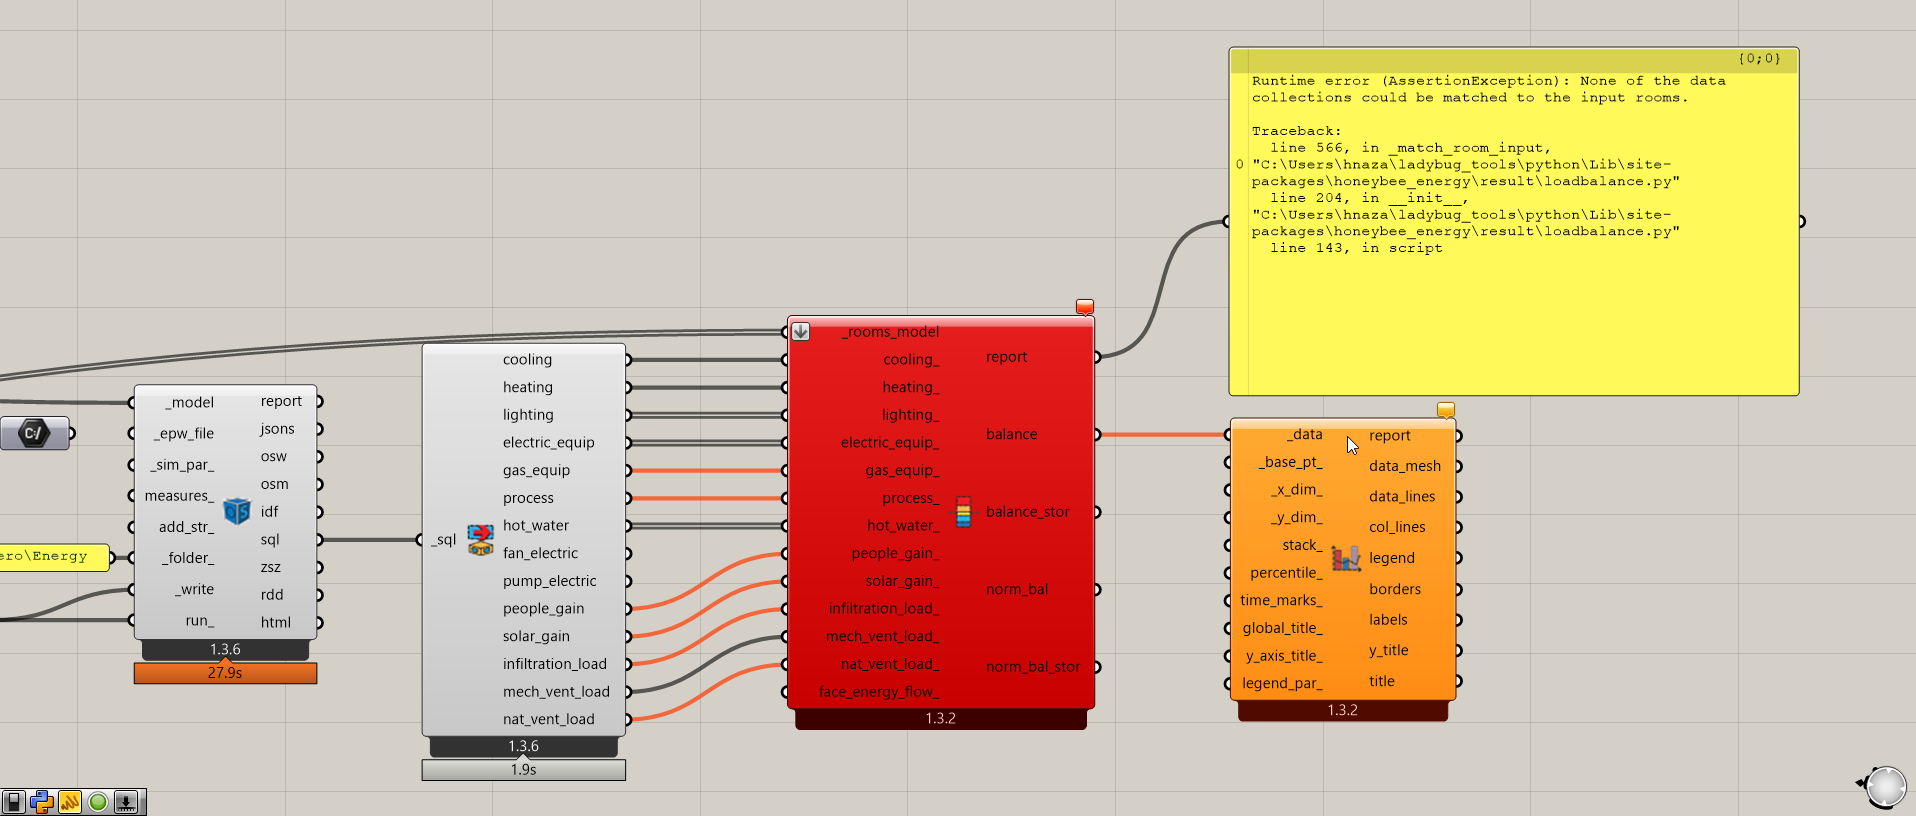The image size is (1916, 816).
Task: Click the orange warning balloon above the chart component
Action: 1446,410
